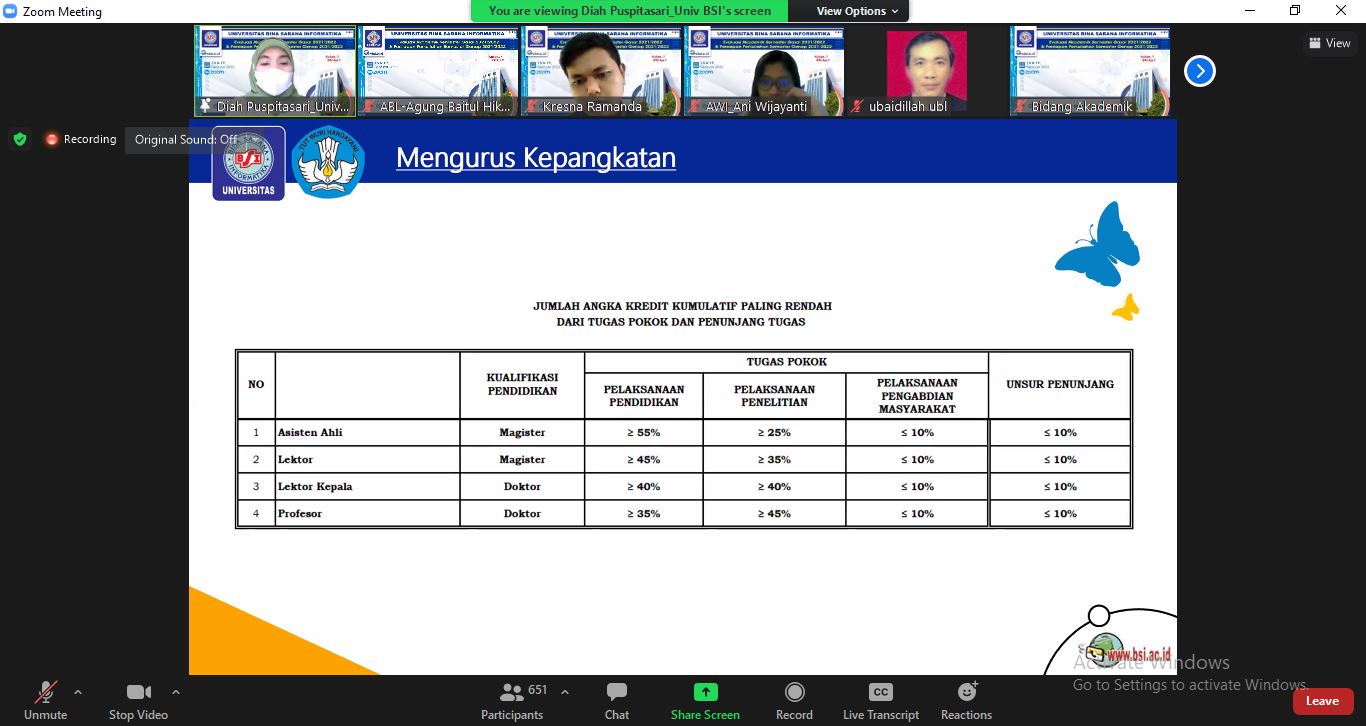Click the 'Asisten Ahli' table row label

tap(310, 433)
